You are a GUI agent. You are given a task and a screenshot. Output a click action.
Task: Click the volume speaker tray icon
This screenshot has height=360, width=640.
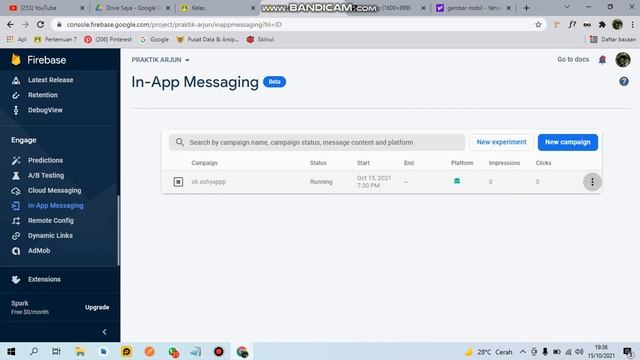coord(579,351)
